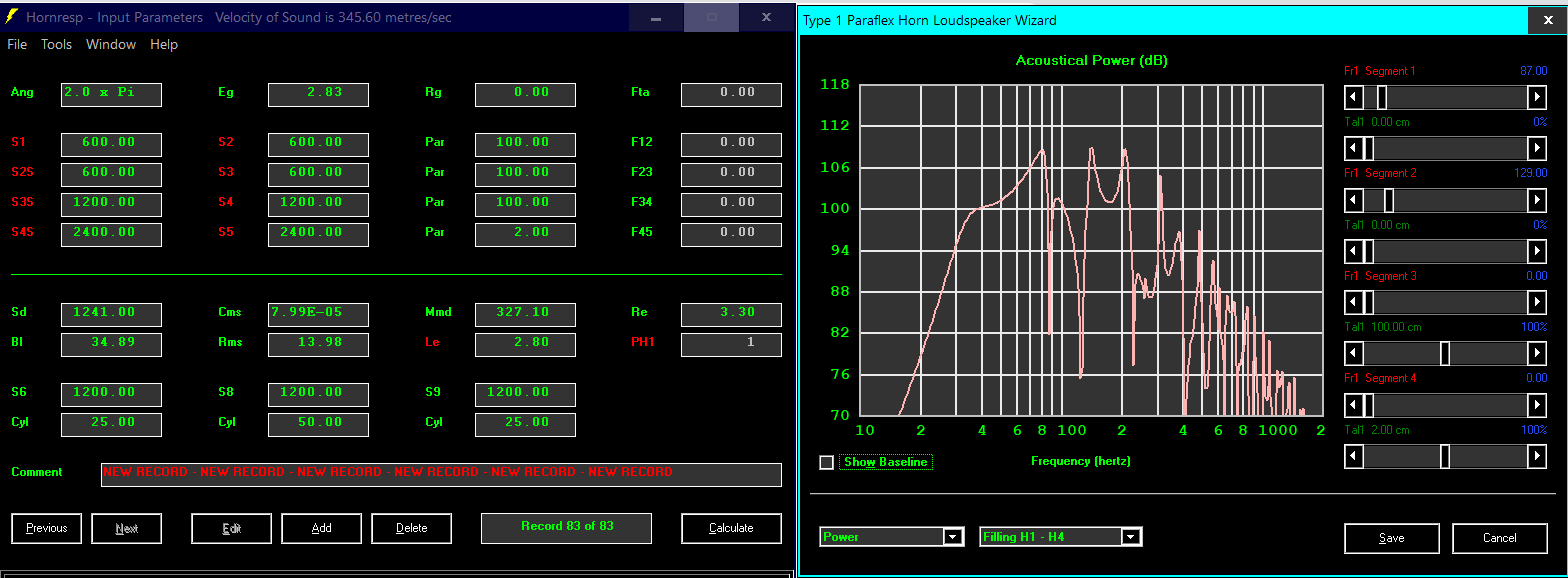Click the Fr1 Segment 1 slider thumb
This screenshot has height=578, width=1568.
click(x=1381, y=97)
